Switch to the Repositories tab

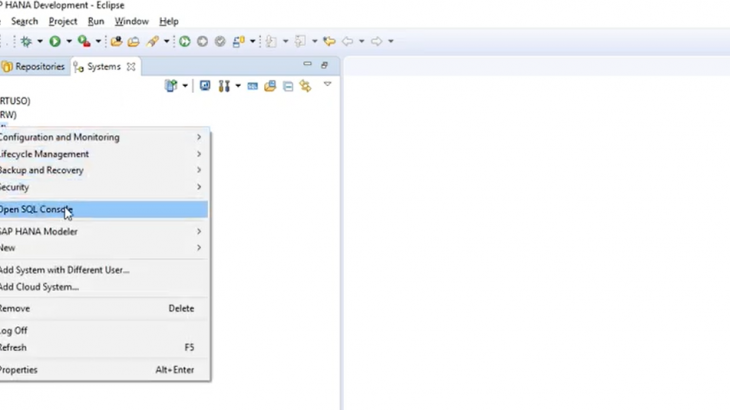click(x=34, y=67)
